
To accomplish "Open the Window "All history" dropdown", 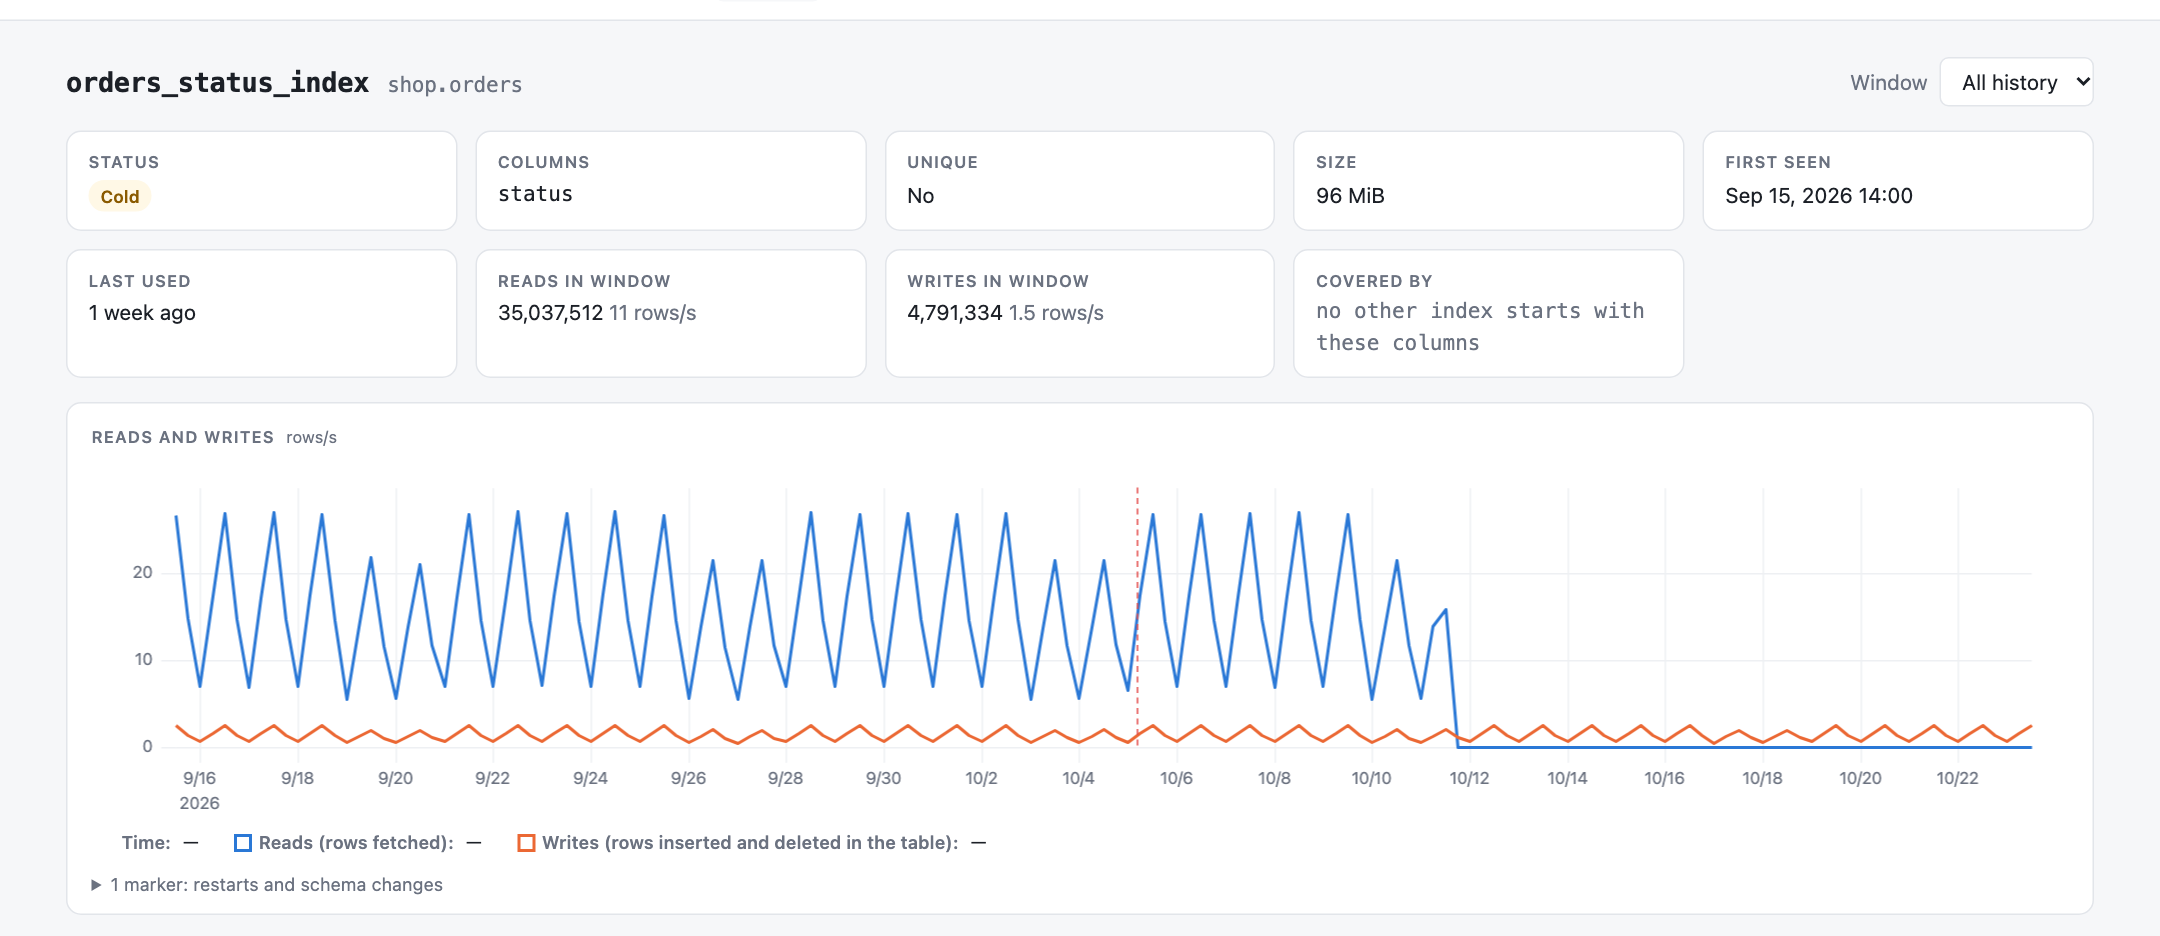I will (x=2016, y=82).
